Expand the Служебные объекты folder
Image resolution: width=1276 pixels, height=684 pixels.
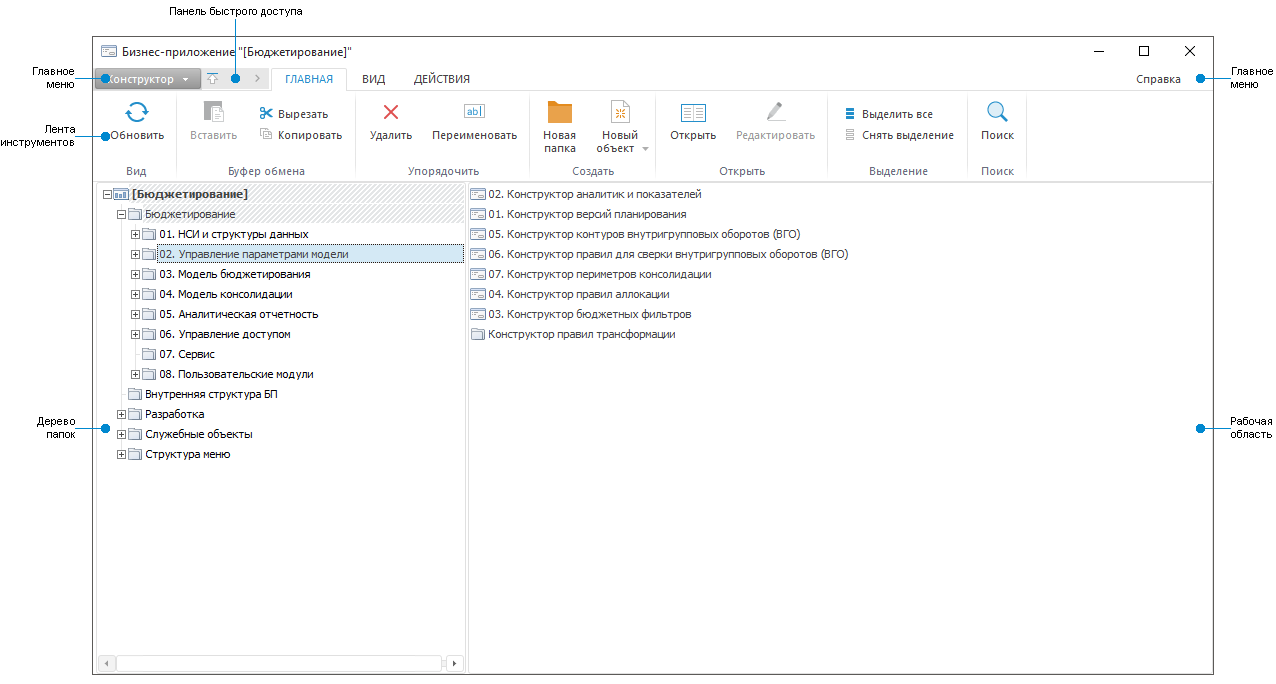click(121, 434)
